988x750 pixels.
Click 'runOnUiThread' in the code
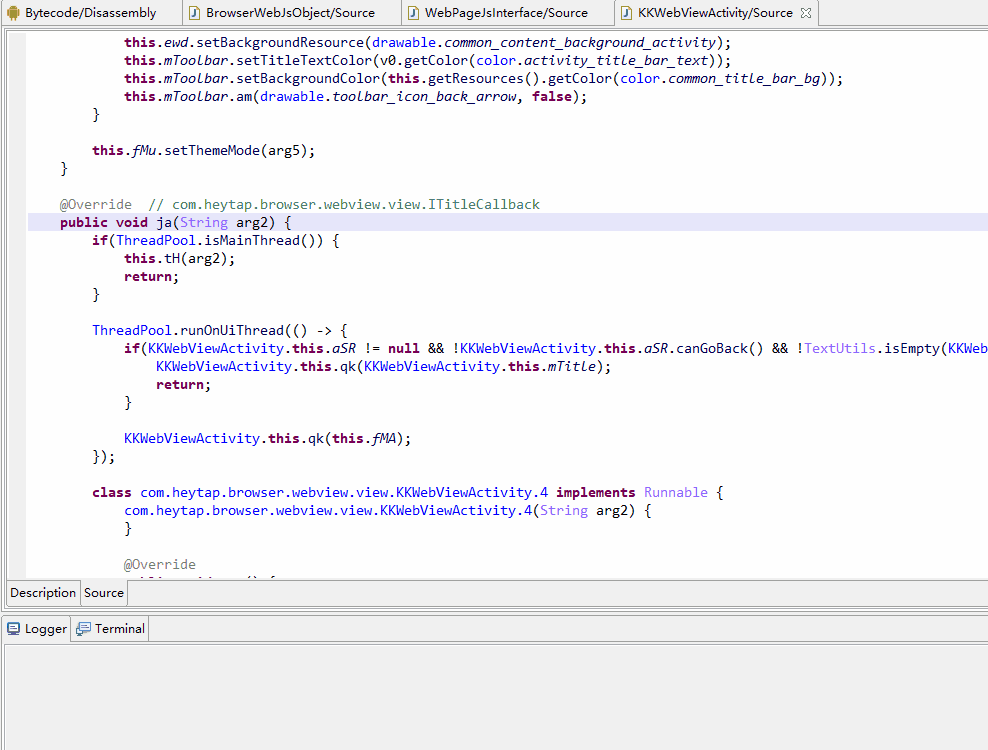(x=232, y=330)
